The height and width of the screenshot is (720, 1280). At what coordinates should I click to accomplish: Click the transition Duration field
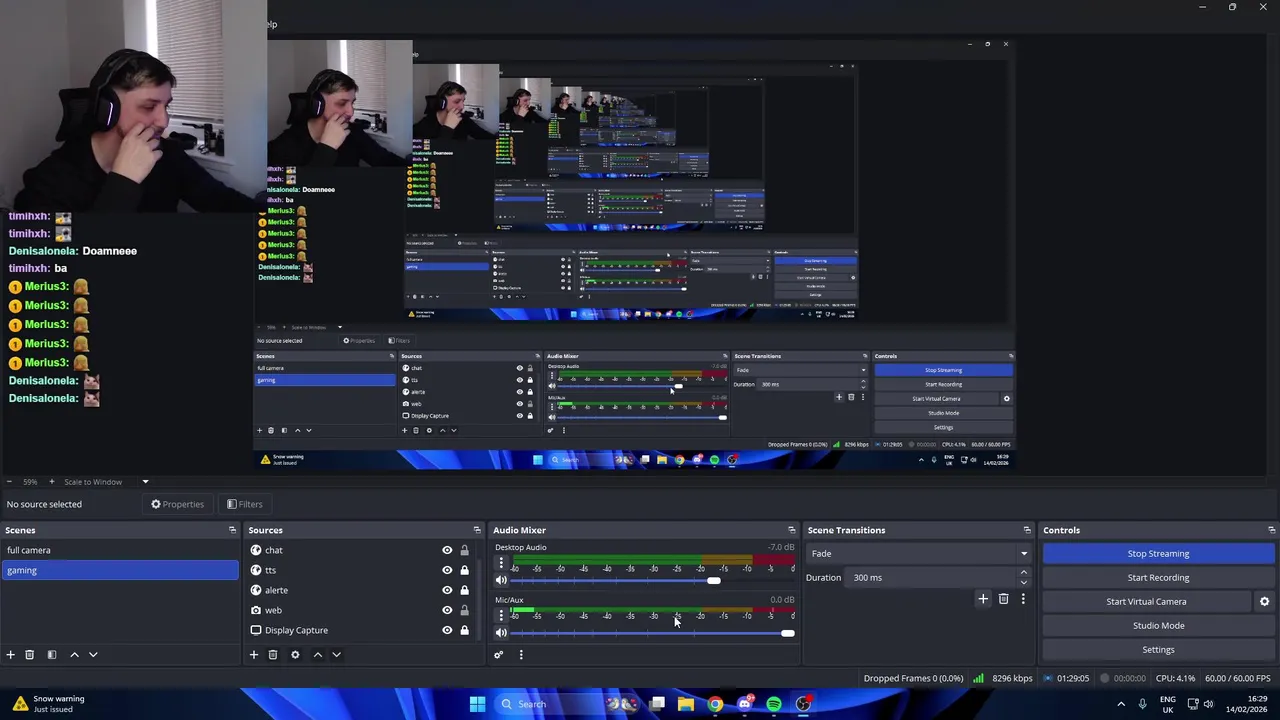pos(930,577)
